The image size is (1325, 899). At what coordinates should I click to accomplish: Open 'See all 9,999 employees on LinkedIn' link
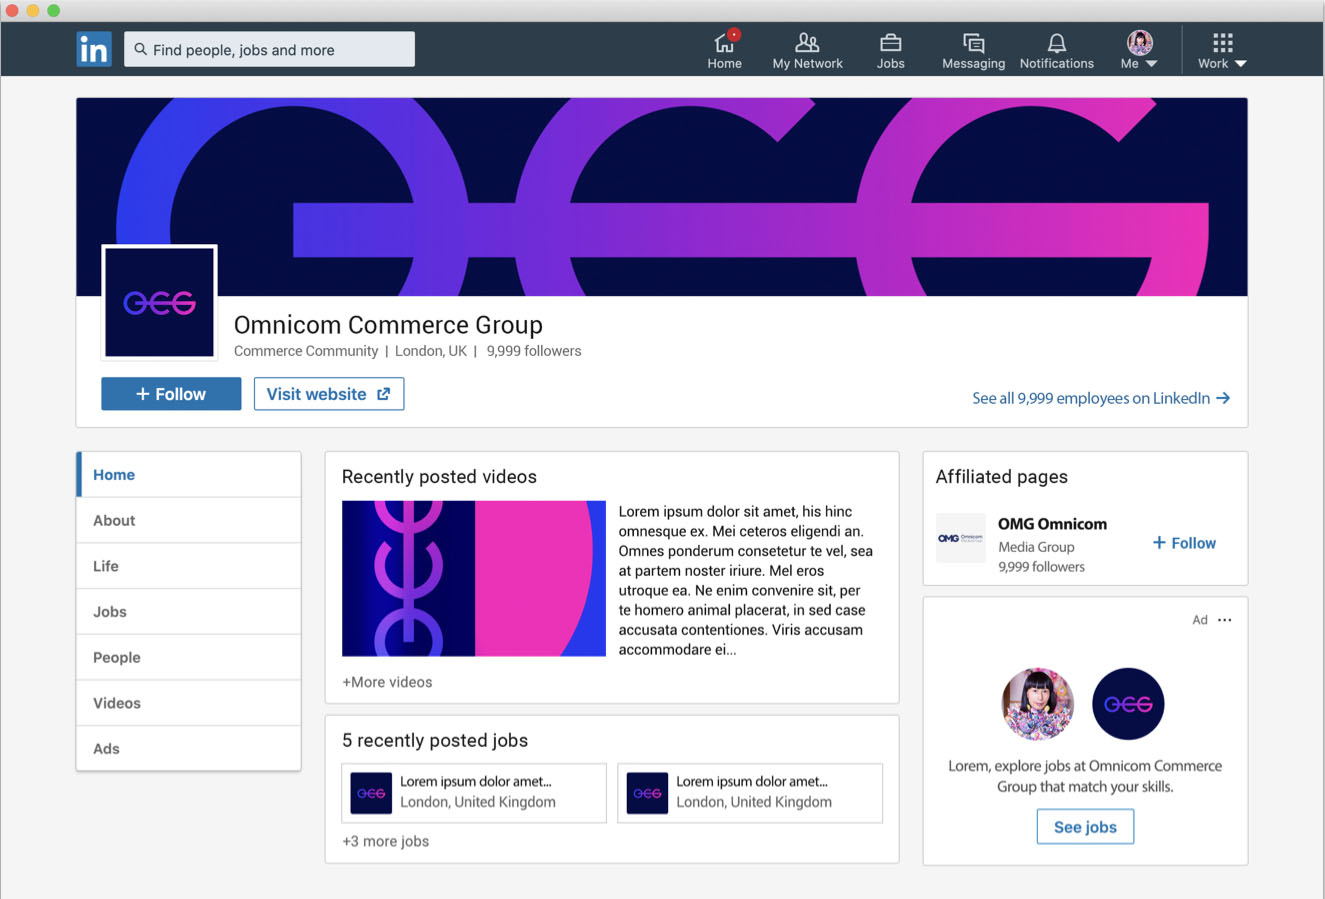click(1101, 398)
